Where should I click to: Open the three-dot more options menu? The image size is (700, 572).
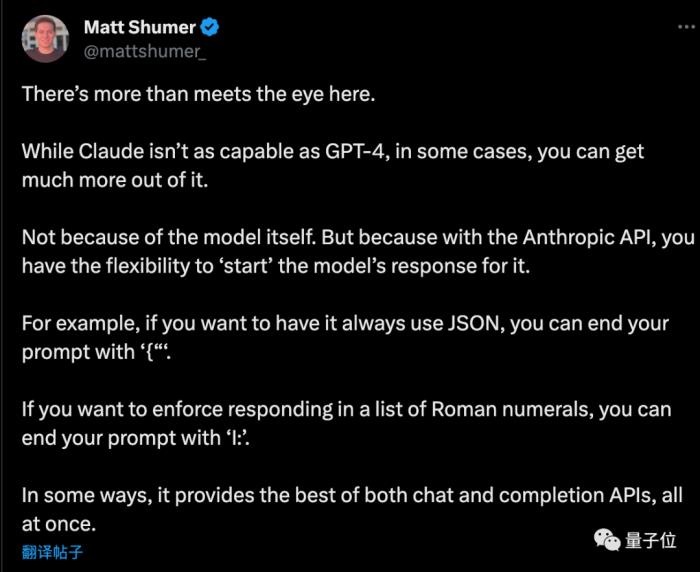pos(687,27)
